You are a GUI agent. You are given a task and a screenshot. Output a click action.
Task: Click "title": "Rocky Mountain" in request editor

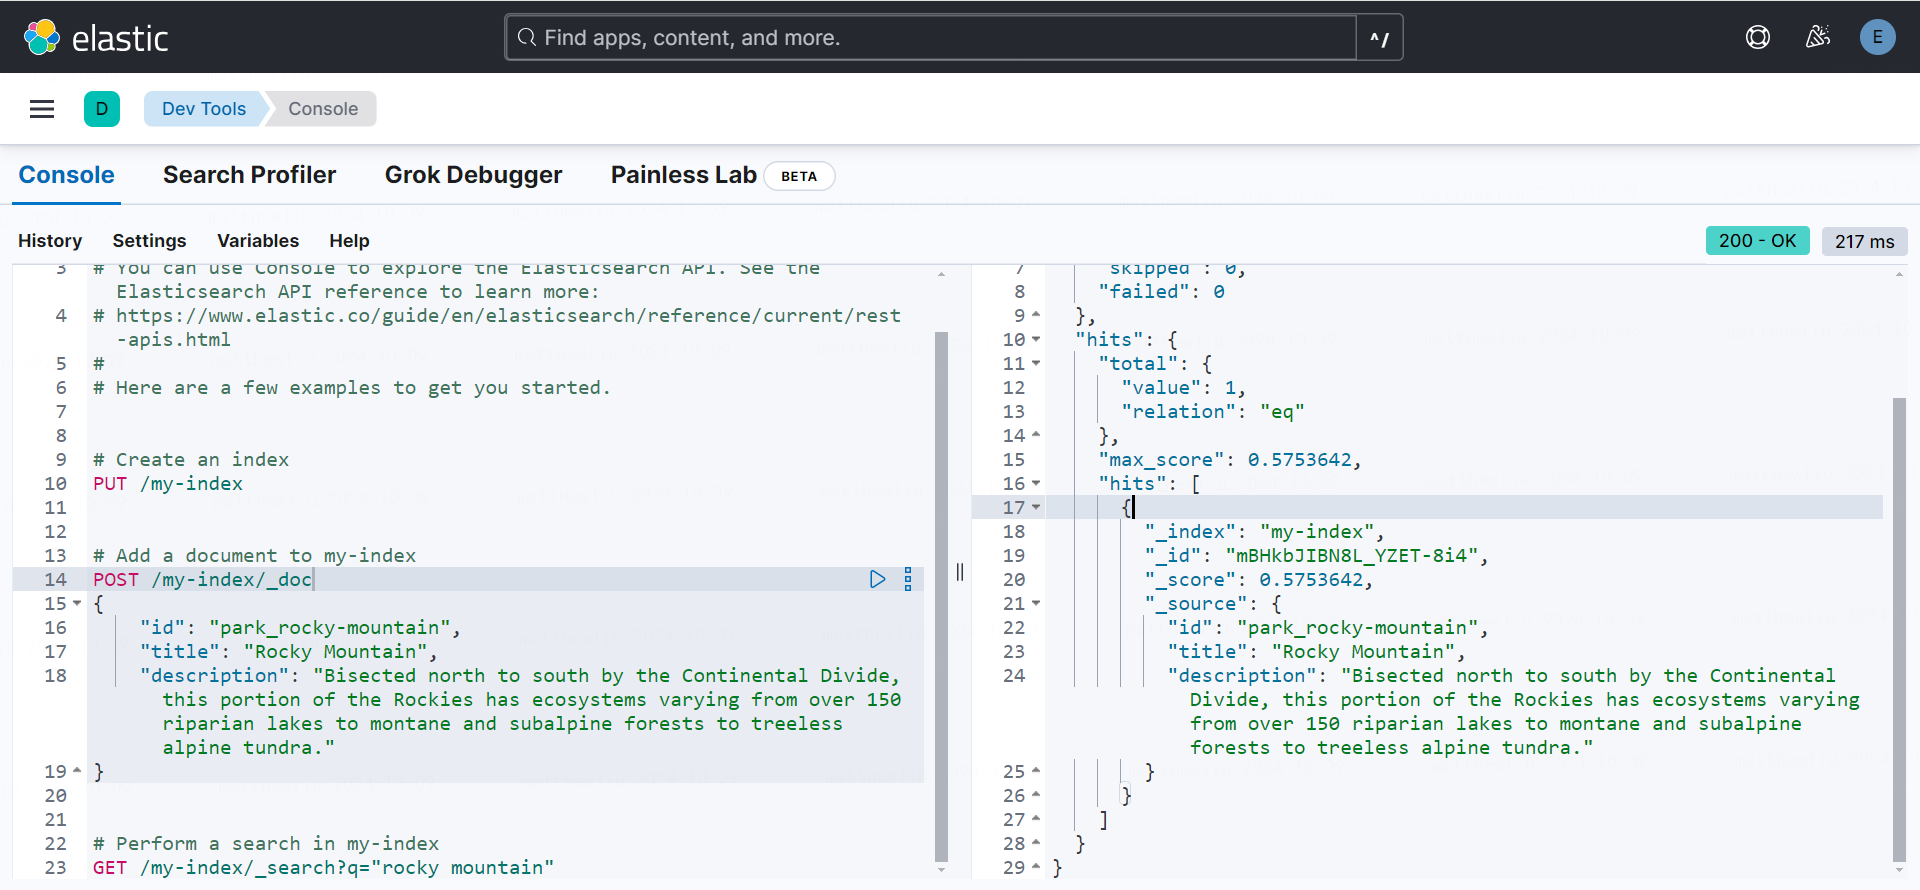coord(289,652)
